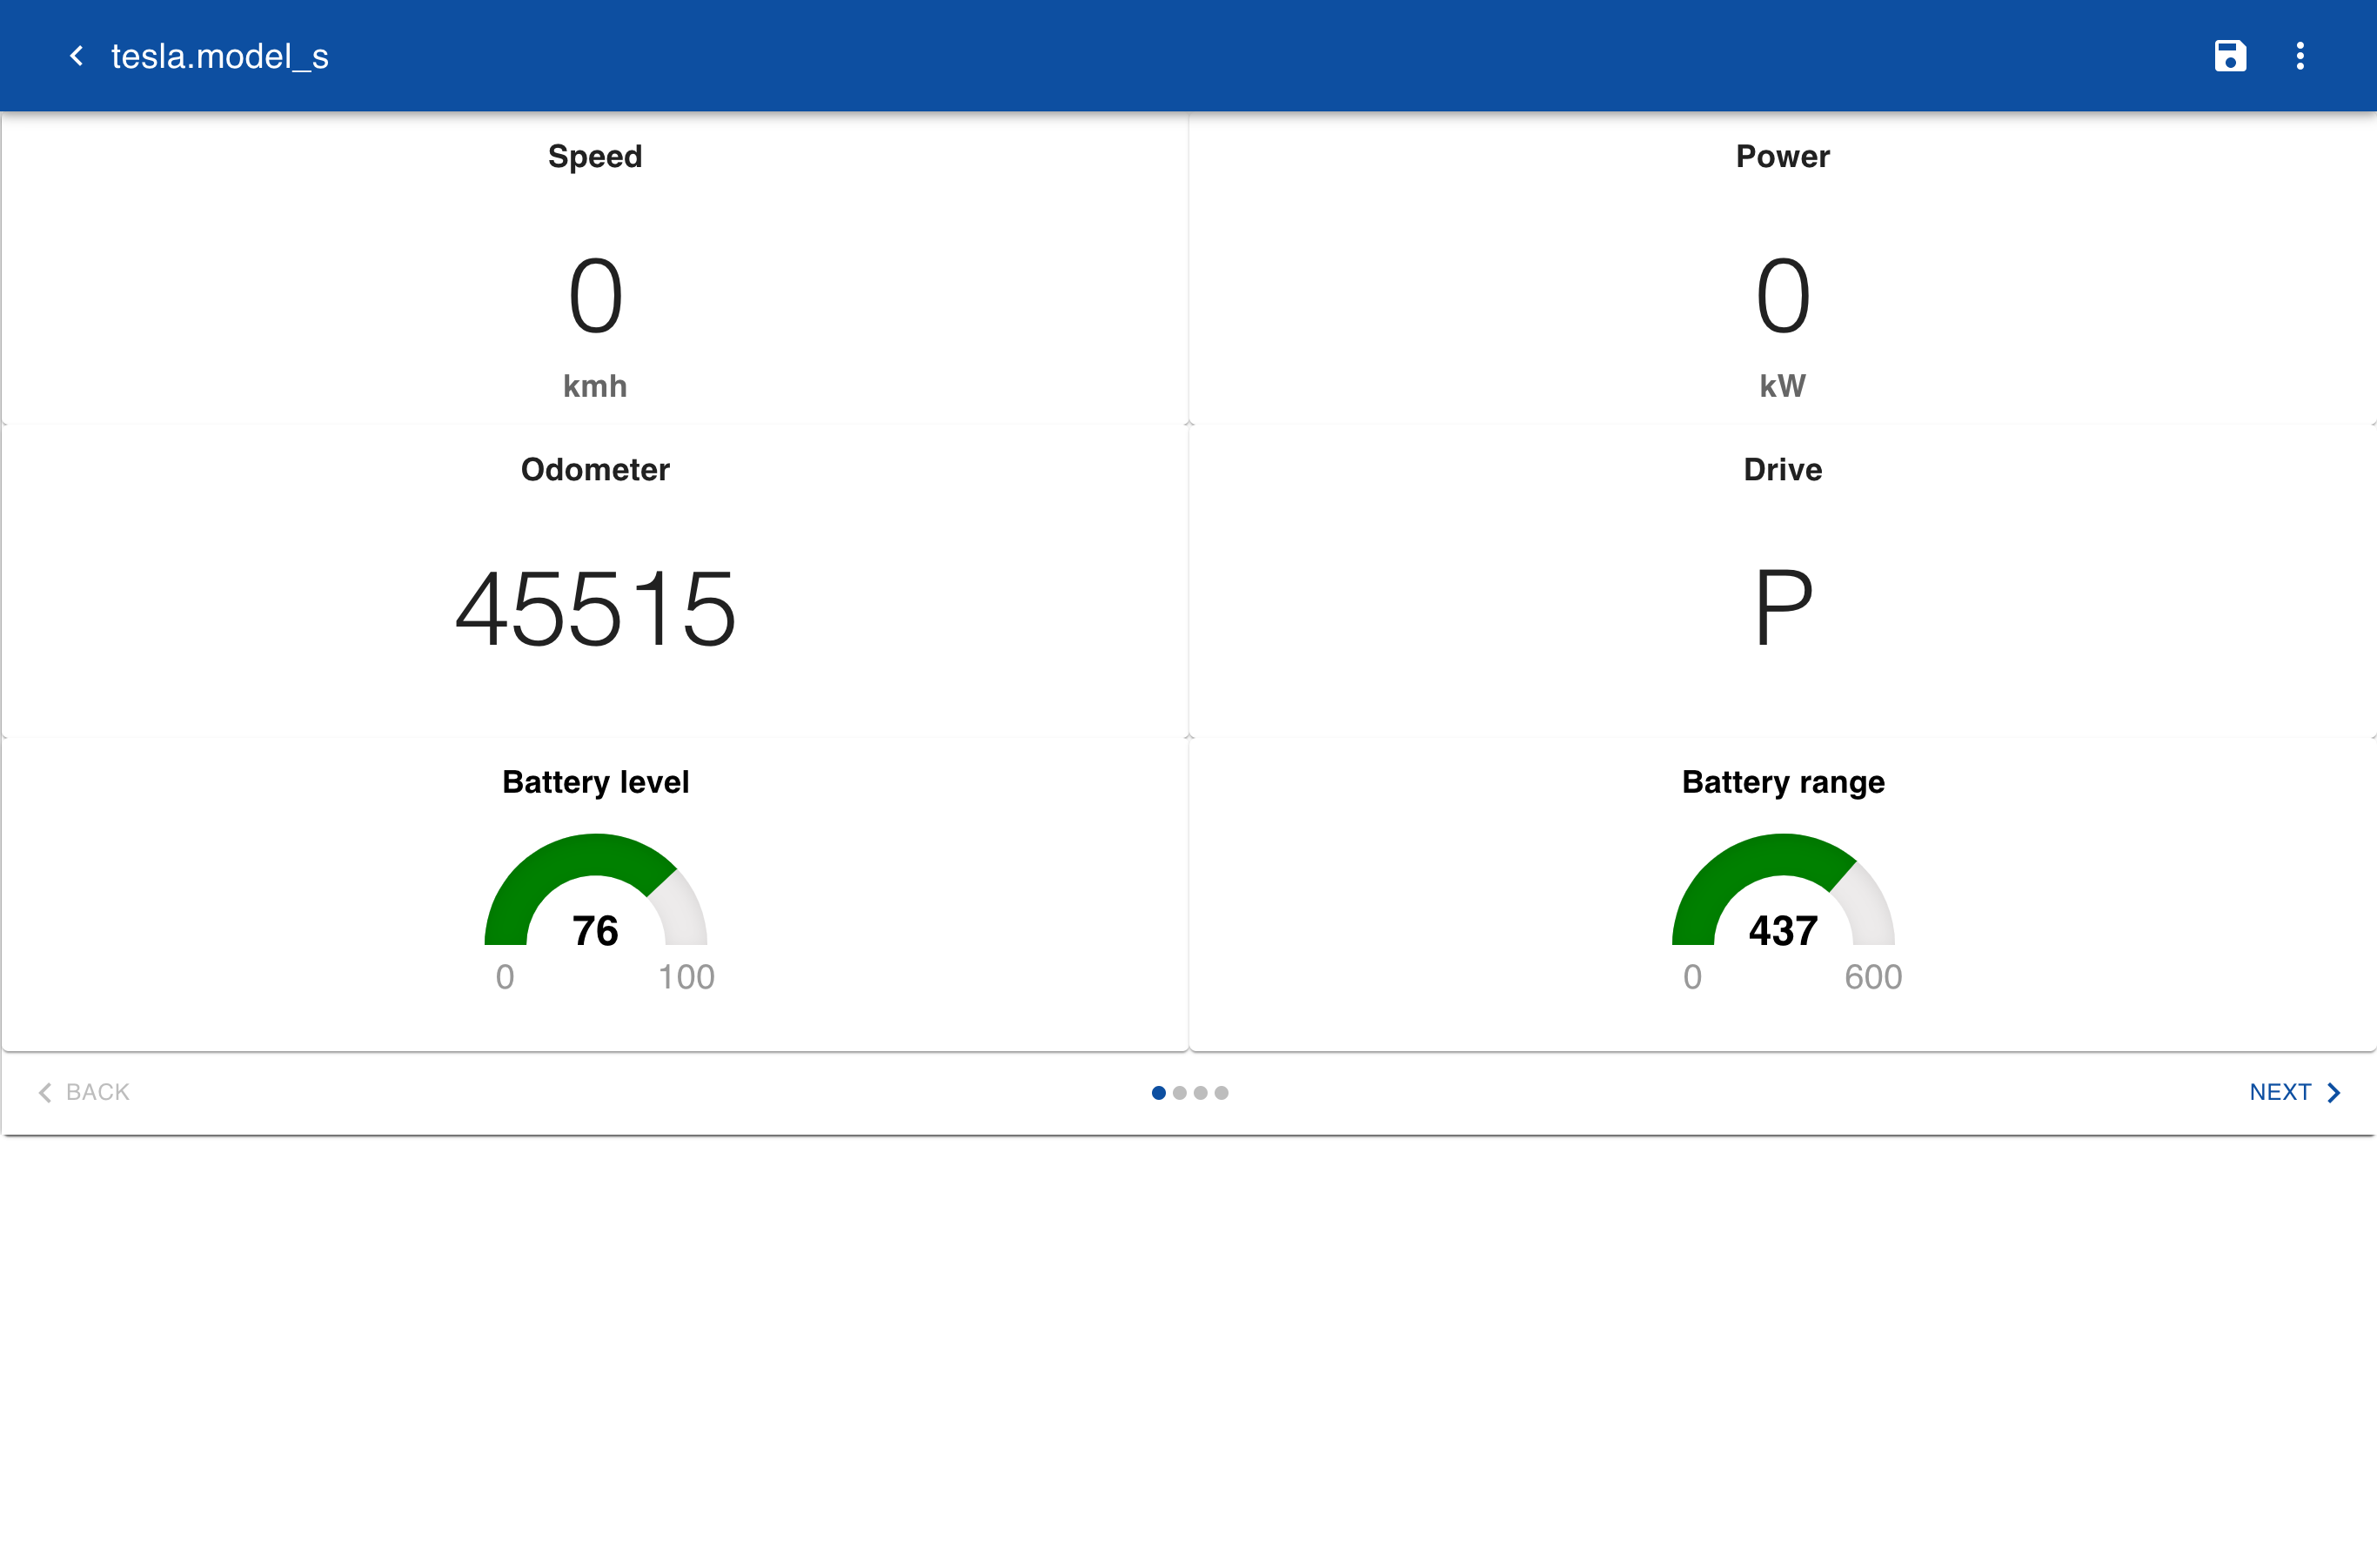Click the gauge maximum label 100
The image size is (2377, 1568).
click(686, 977)
